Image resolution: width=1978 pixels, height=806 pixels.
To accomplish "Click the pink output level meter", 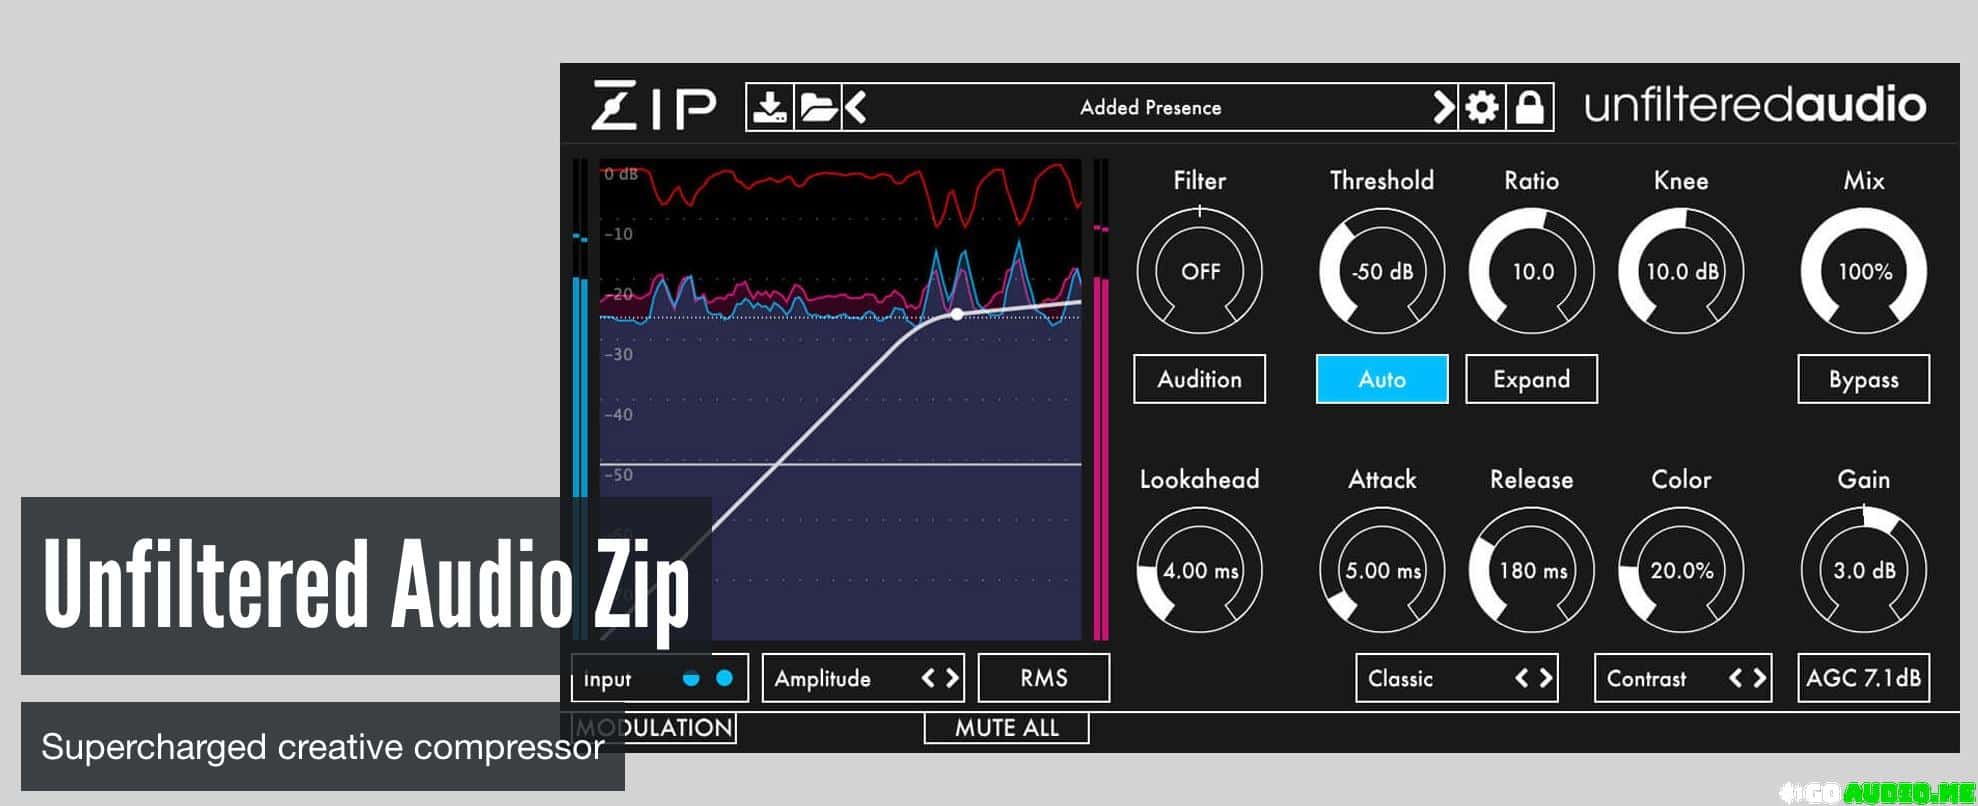I will [1101, 400].
